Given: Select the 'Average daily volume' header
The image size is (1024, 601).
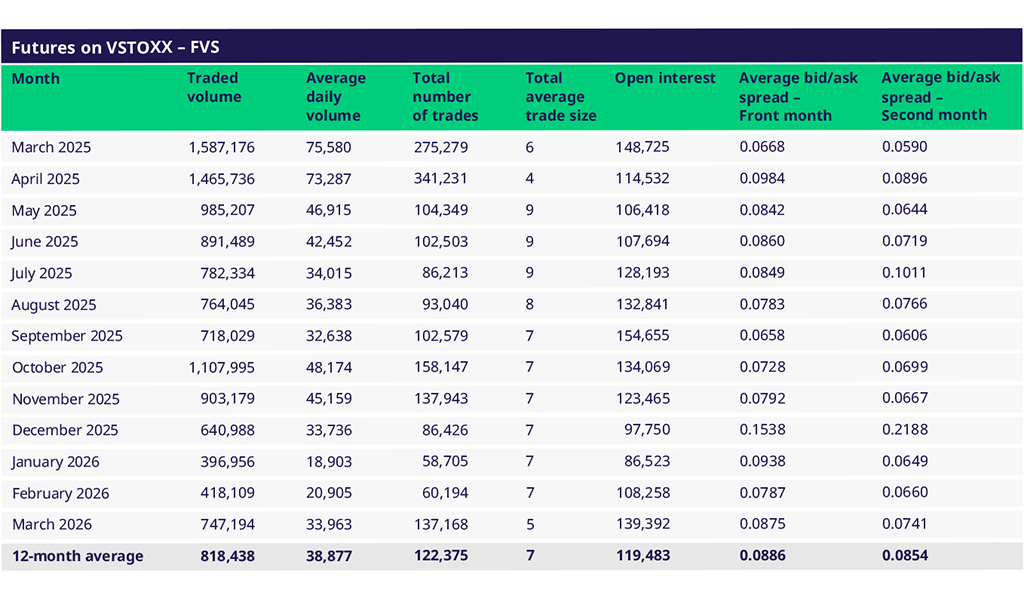Looking at the screenshot, I should point(335,96).
